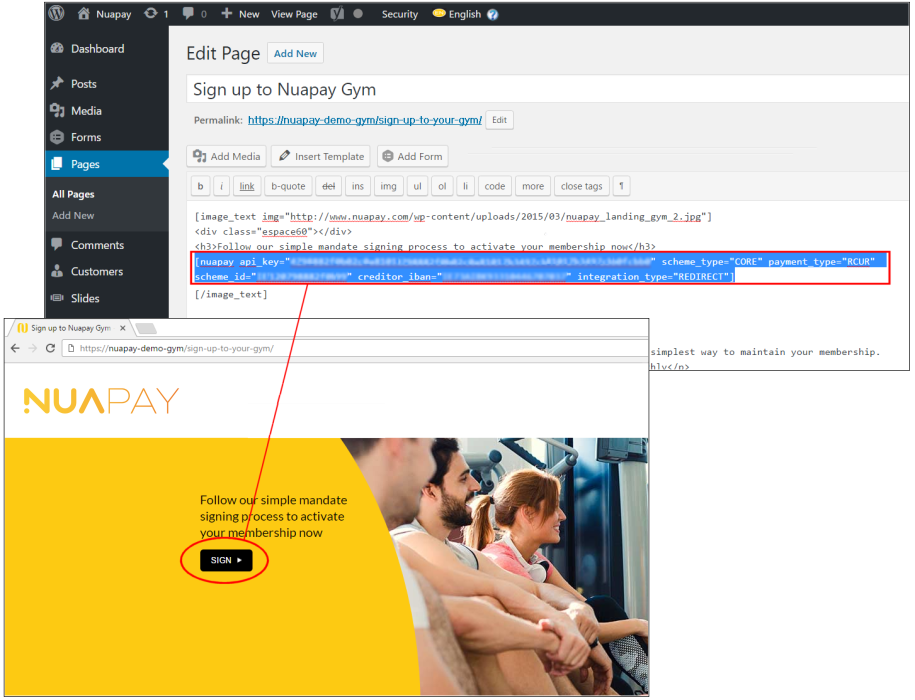The height and width of the screenshot is (700, 915).
Task: Click the Comments bubble icon in sidebar
Action: pos(57,244)
